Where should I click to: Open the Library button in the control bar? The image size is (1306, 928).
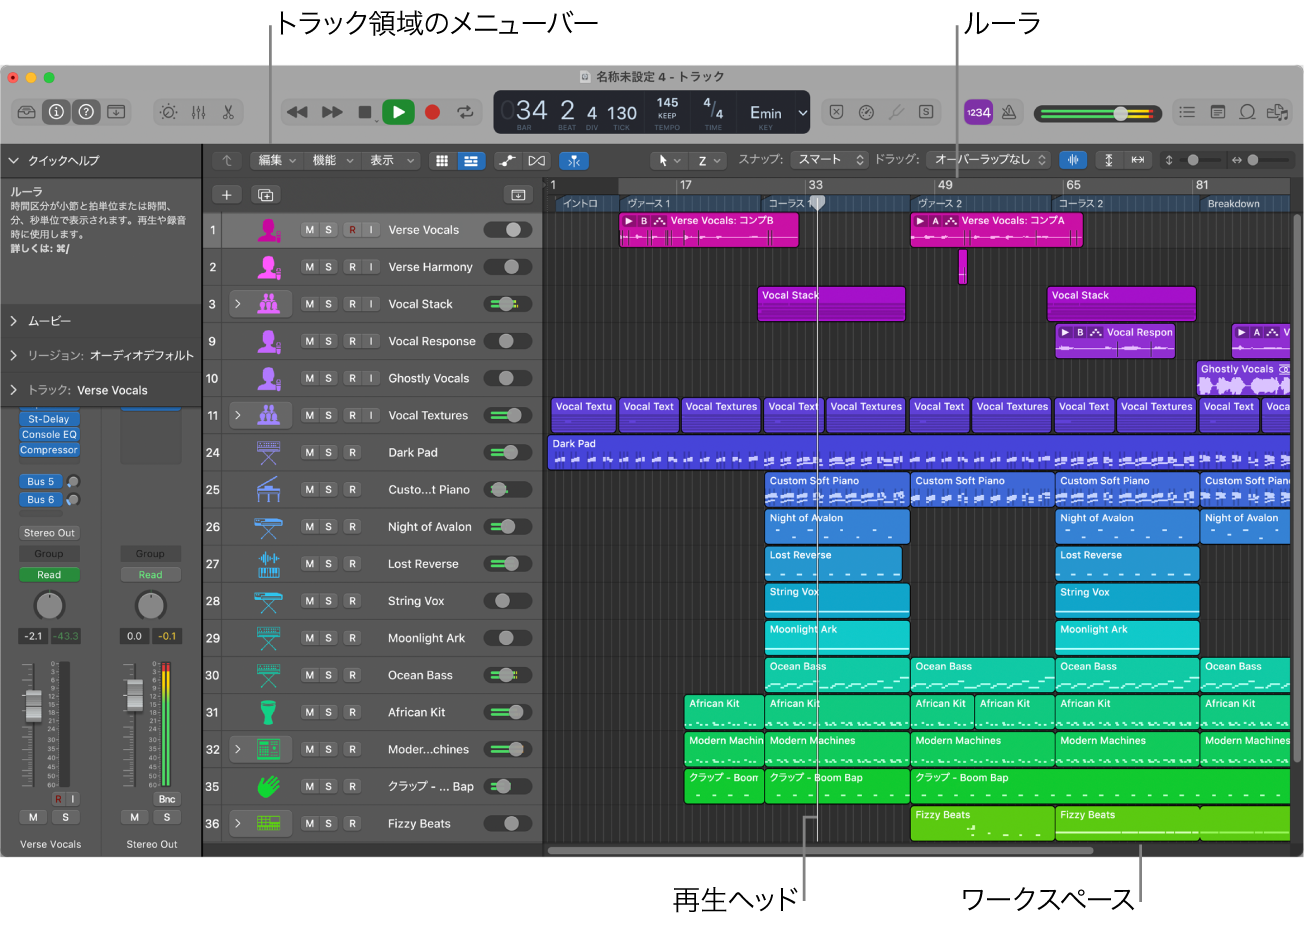point(27,112)
